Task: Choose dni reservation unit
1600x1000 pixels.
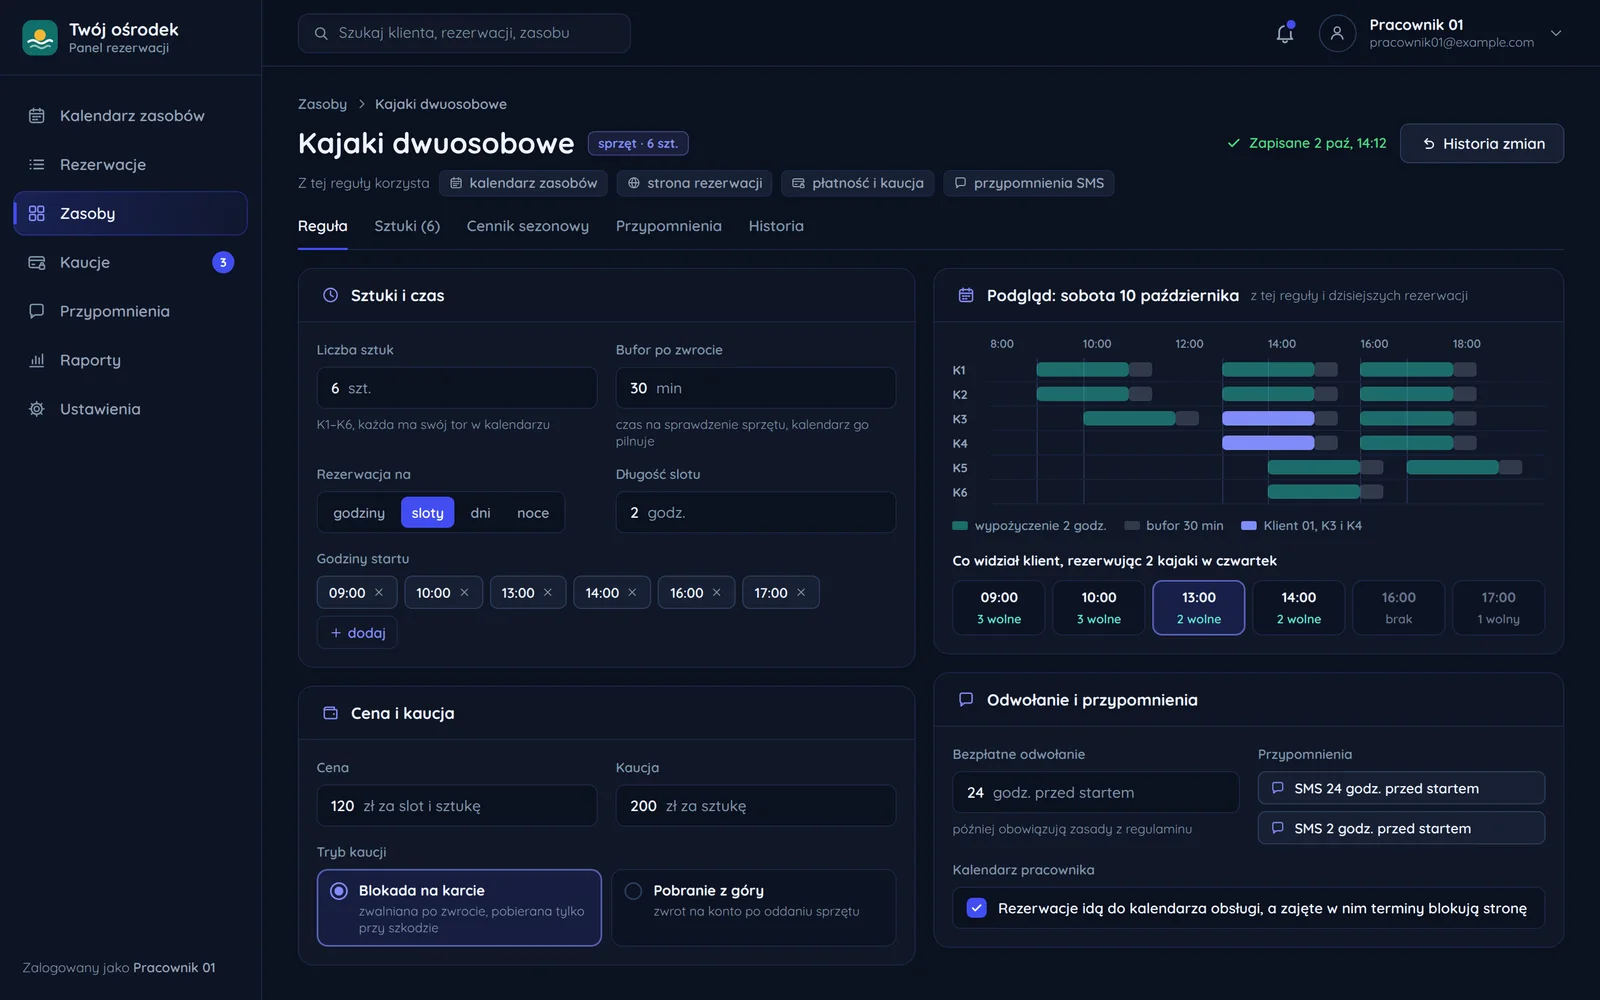Action: (481, 513)
